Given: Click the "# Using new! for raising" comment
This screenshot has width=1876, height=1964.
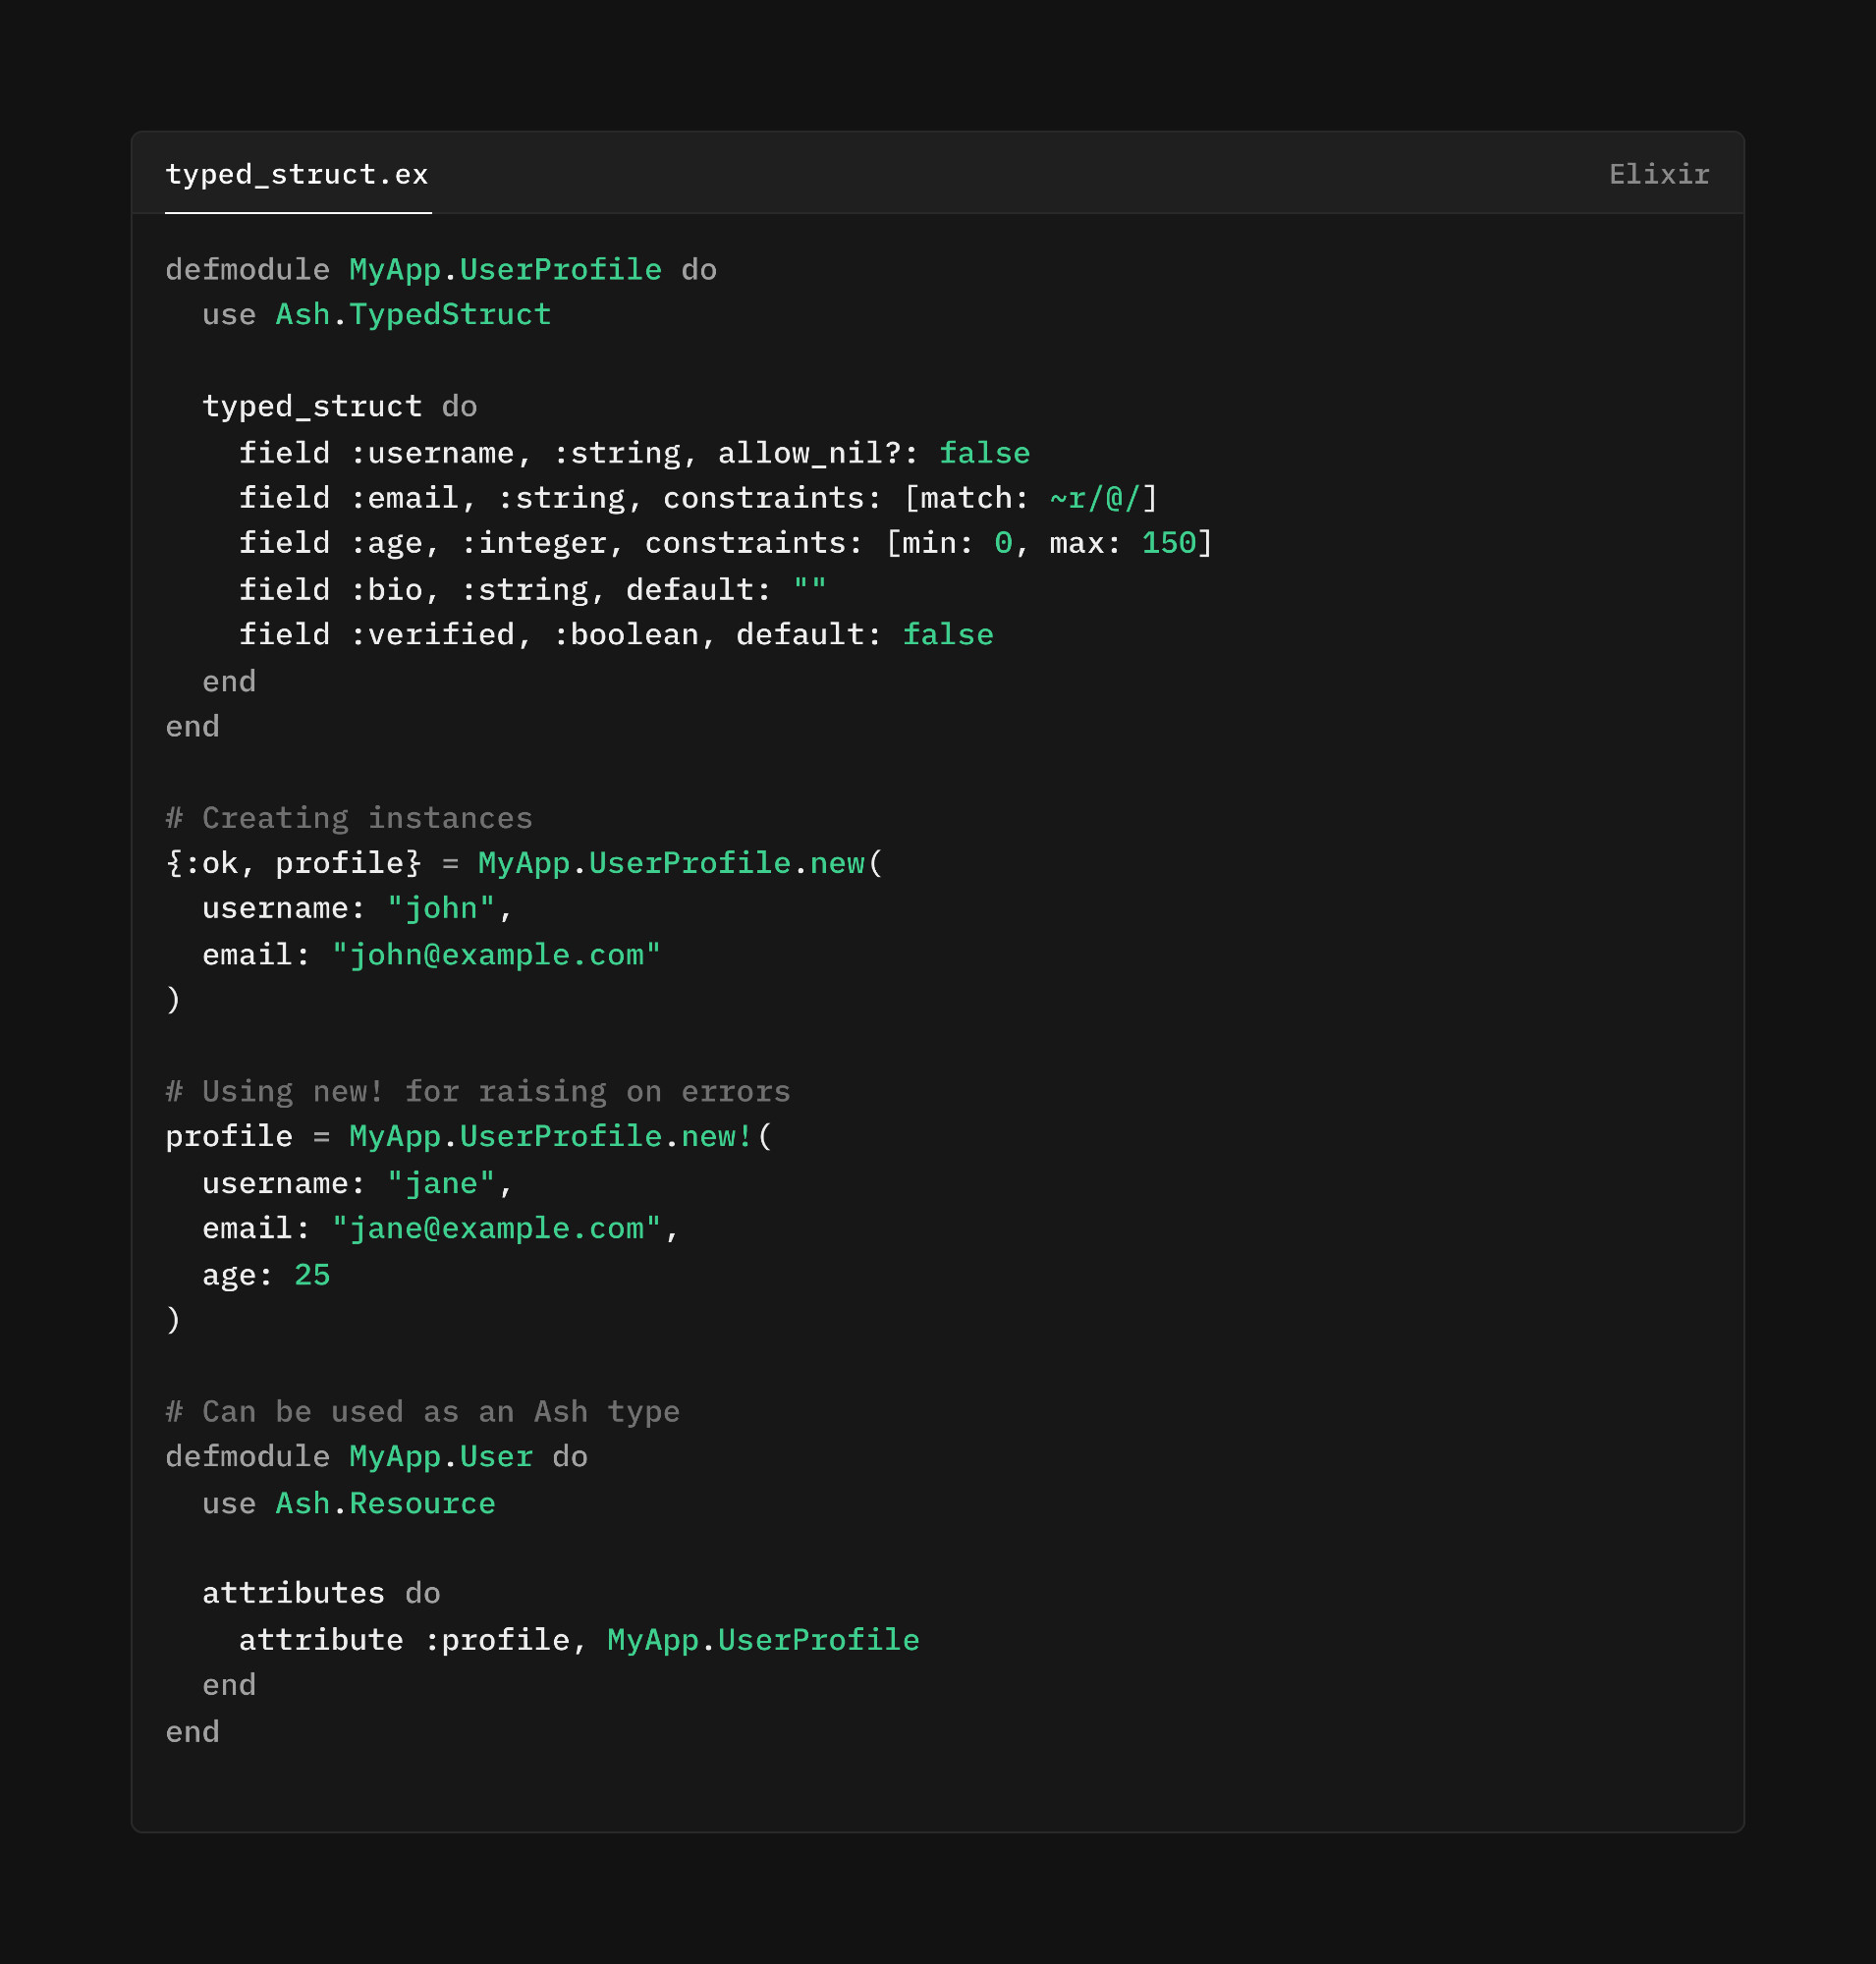Looking at the screenshot, I should point(477,1091).
